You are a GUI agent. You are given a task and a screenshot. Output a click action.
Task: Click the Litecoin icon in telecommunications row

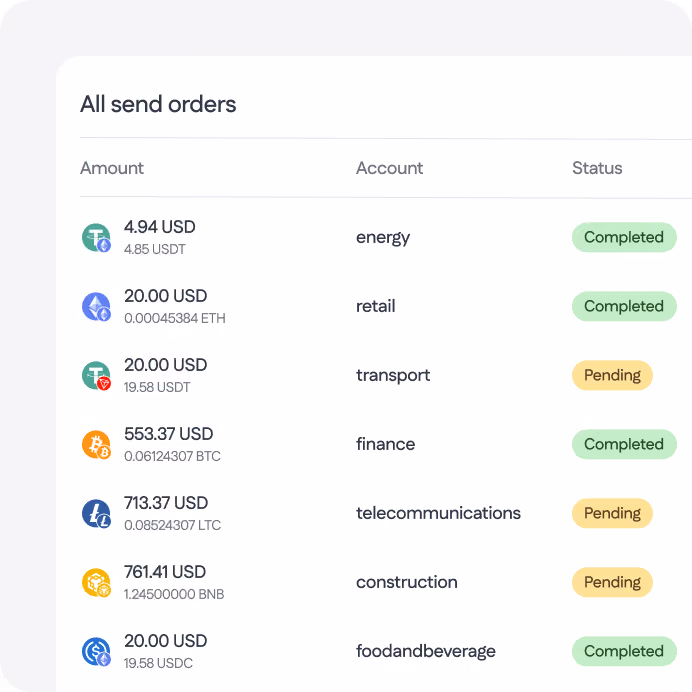pos(96,513)
